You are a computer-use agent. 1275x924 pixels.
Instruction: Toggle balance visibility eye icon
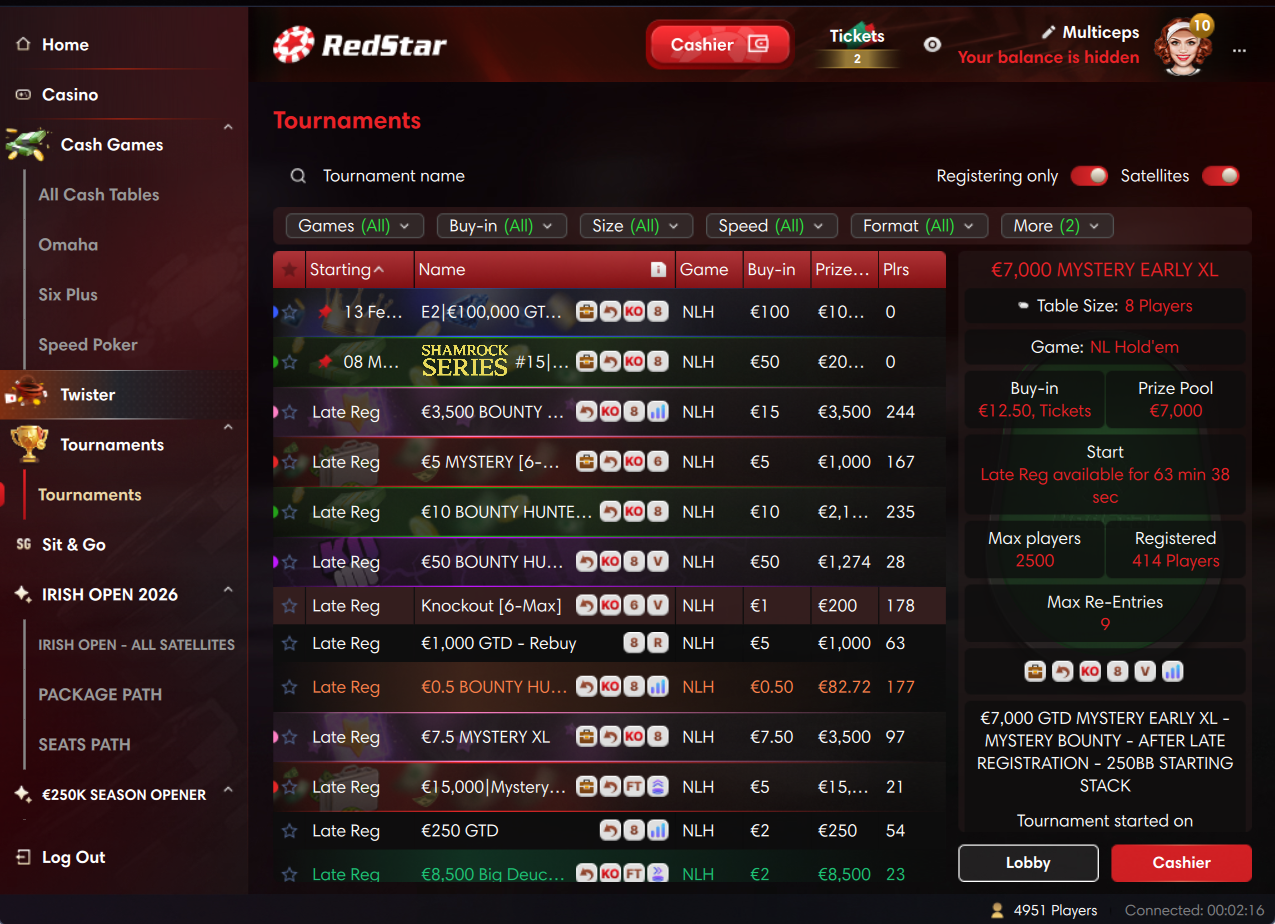pos(932,45)
